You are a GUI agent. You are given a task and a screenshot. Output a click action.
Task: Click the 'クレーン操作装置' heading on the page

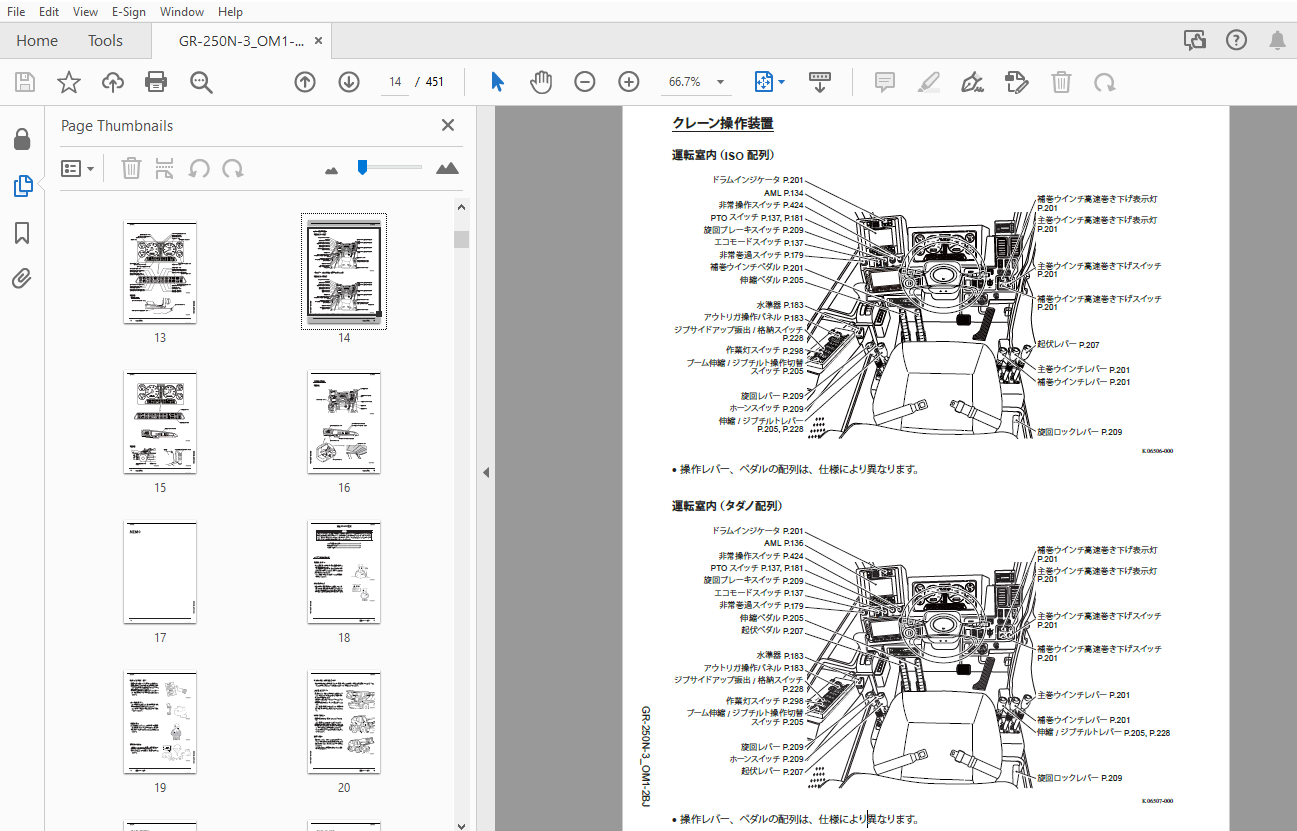coord(722,124)
